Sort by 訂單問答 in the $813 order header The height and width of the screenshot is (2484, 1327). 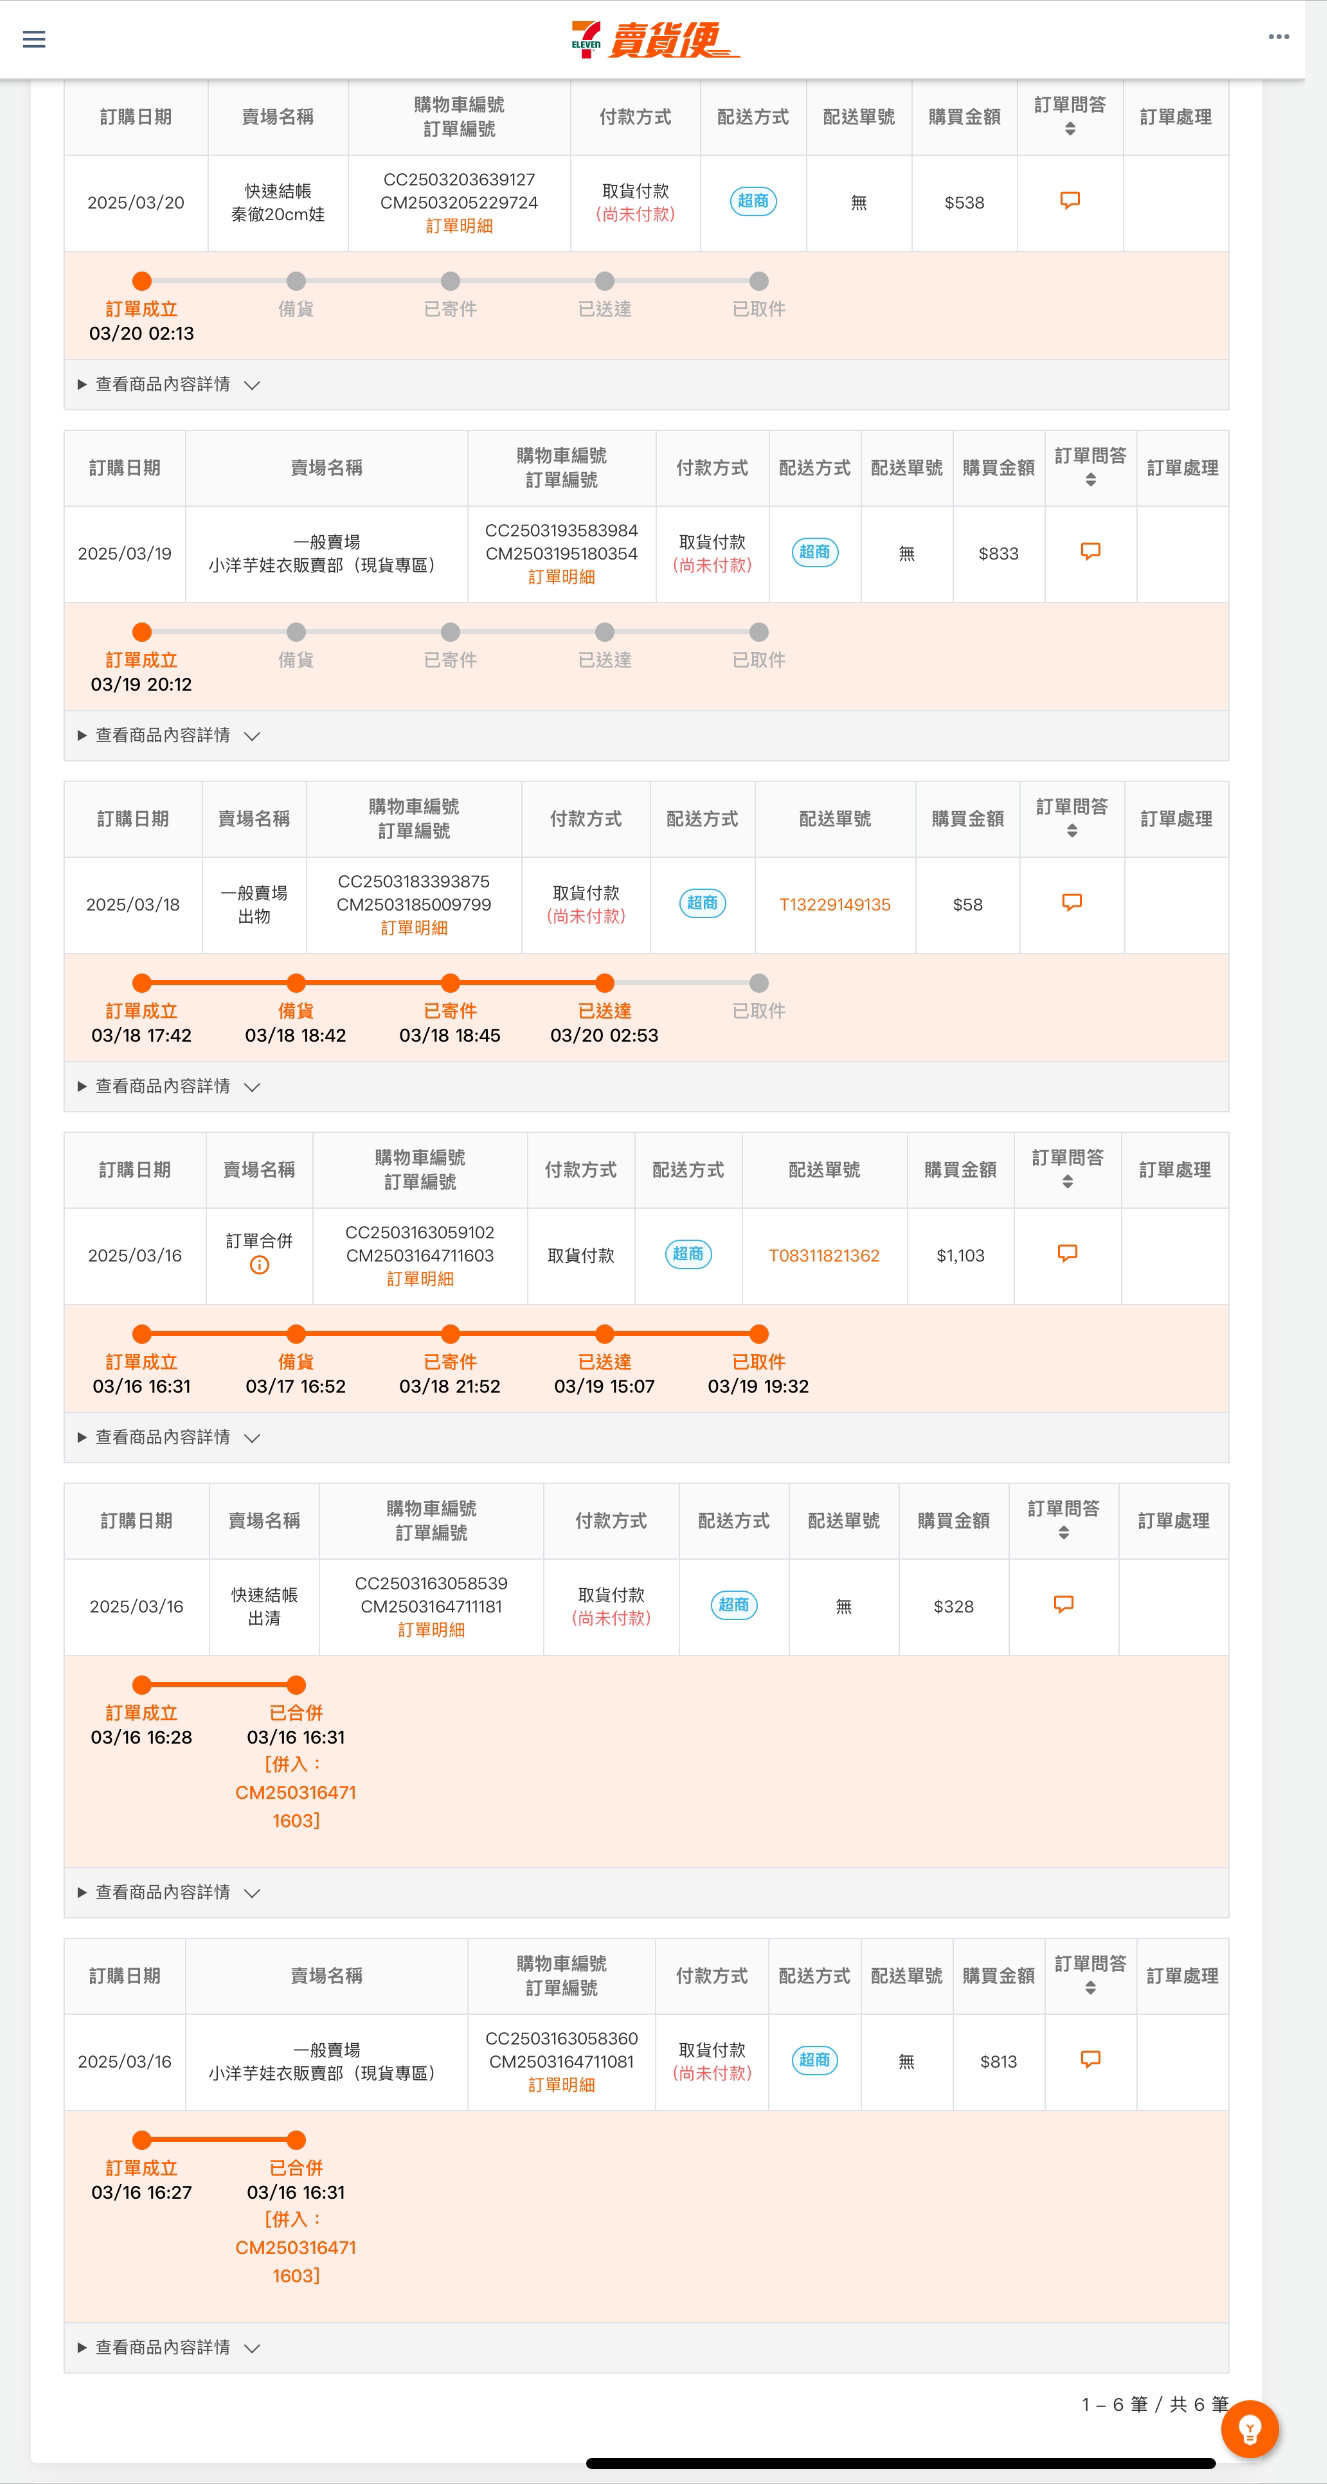(x=1091, y=1988)
